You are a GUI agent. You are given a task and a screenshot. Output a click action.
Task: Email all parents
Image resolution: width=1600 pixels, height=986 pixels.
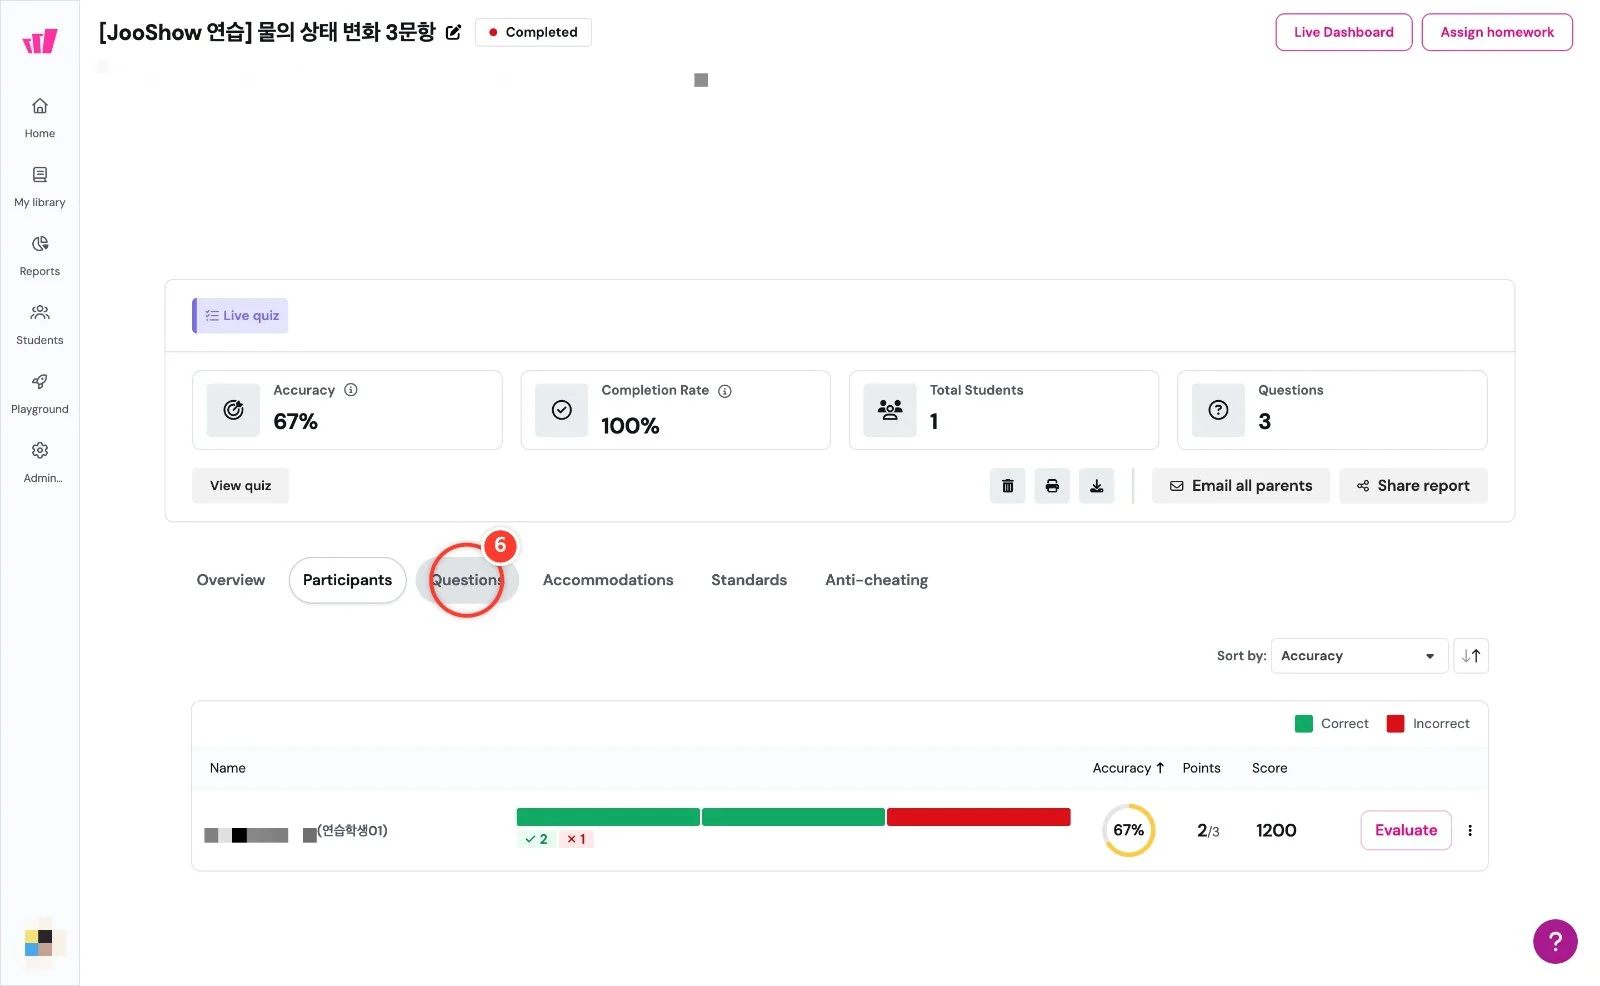click(1241, 486)
